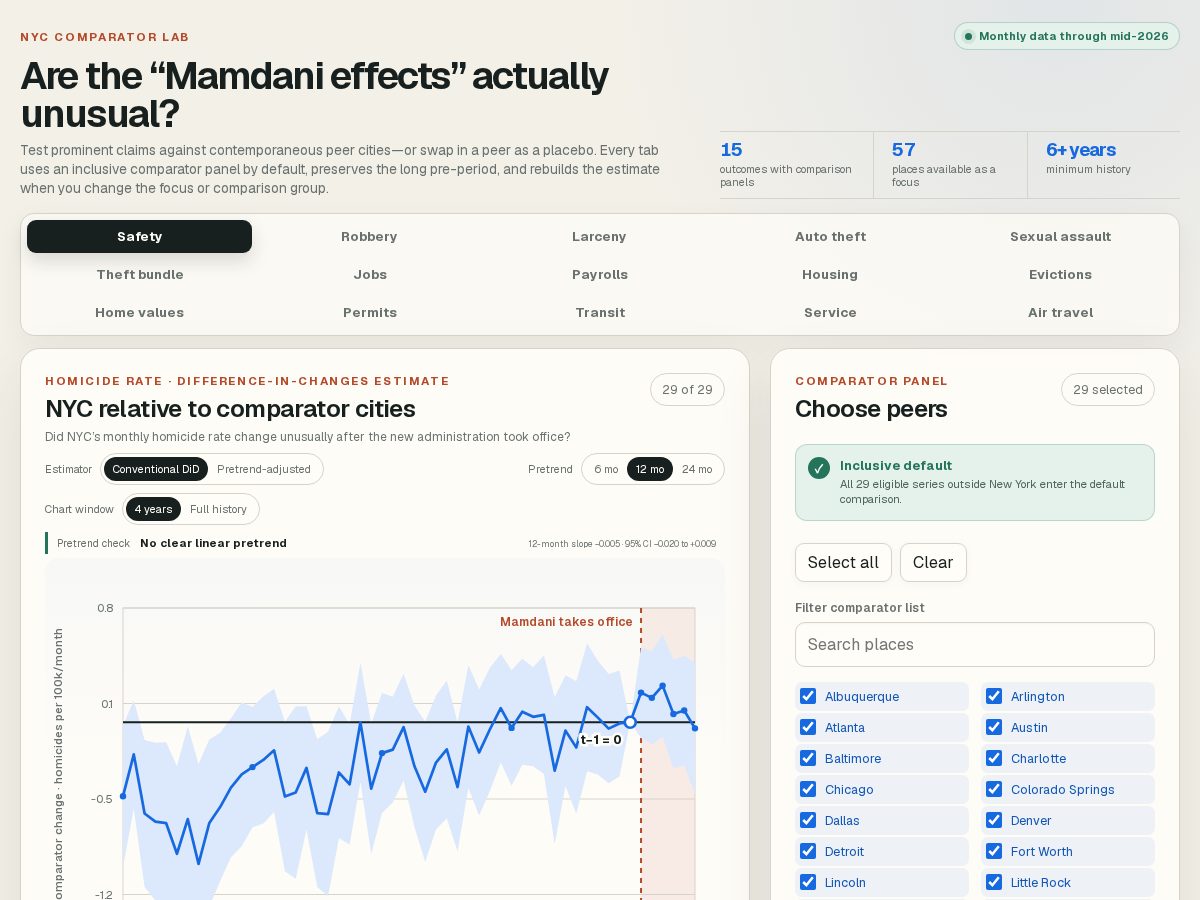The image size is (1200, 900).
Task: Click the Choose peers heading
Action: 871,409
